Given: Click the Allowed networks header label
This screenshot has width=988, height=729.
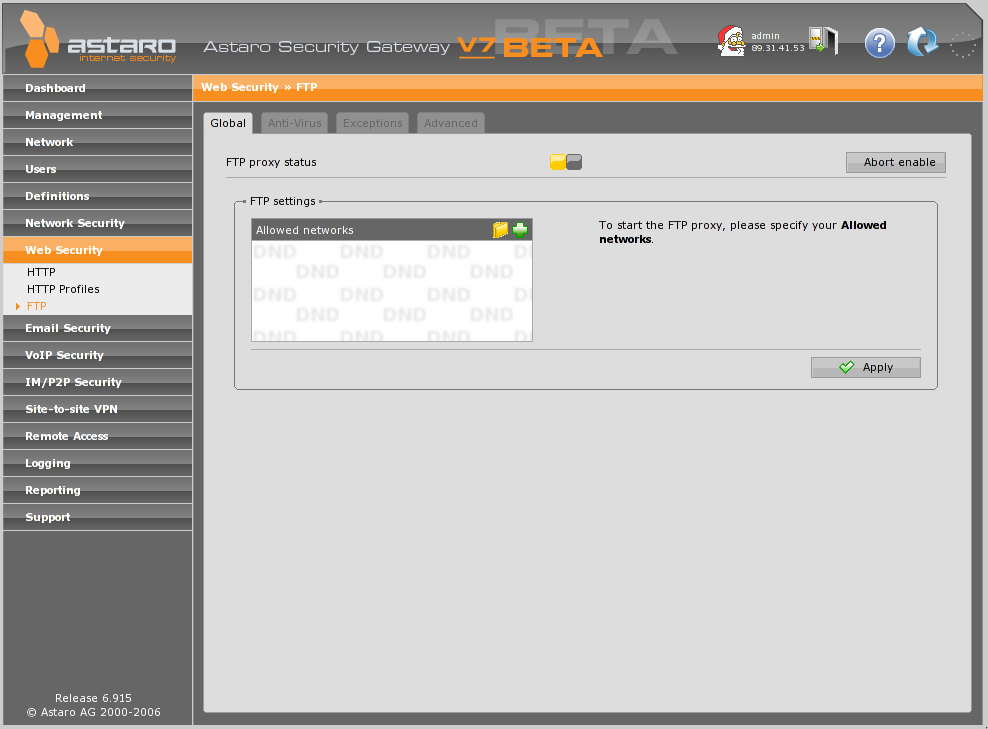Looking at the screenshot, I should pos(304,231).
